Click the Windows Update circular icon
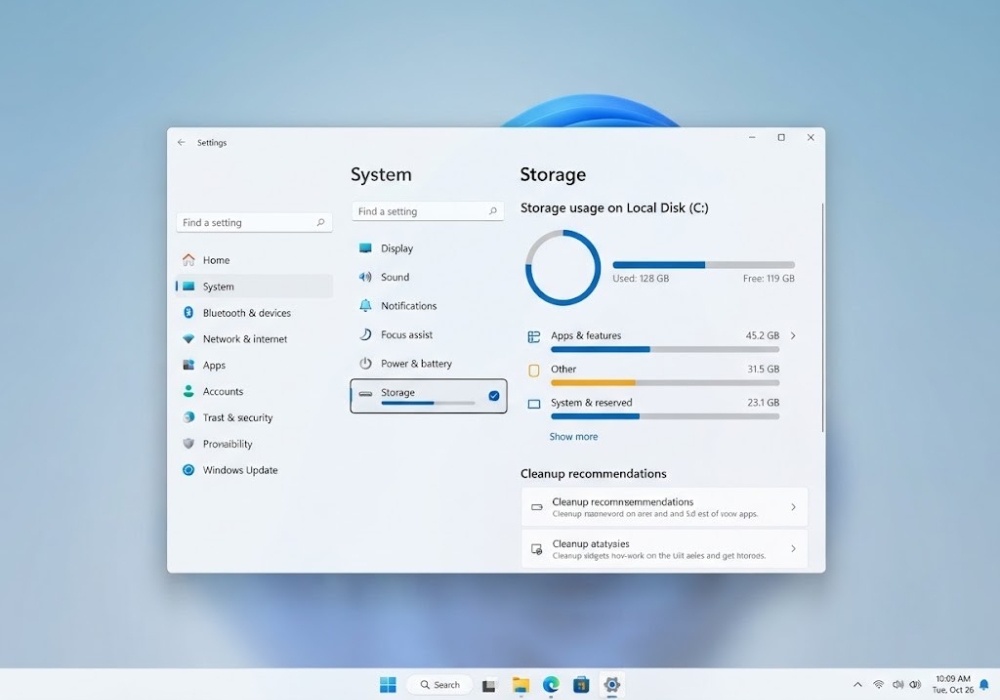1000x700 pixels. (188, 470)
